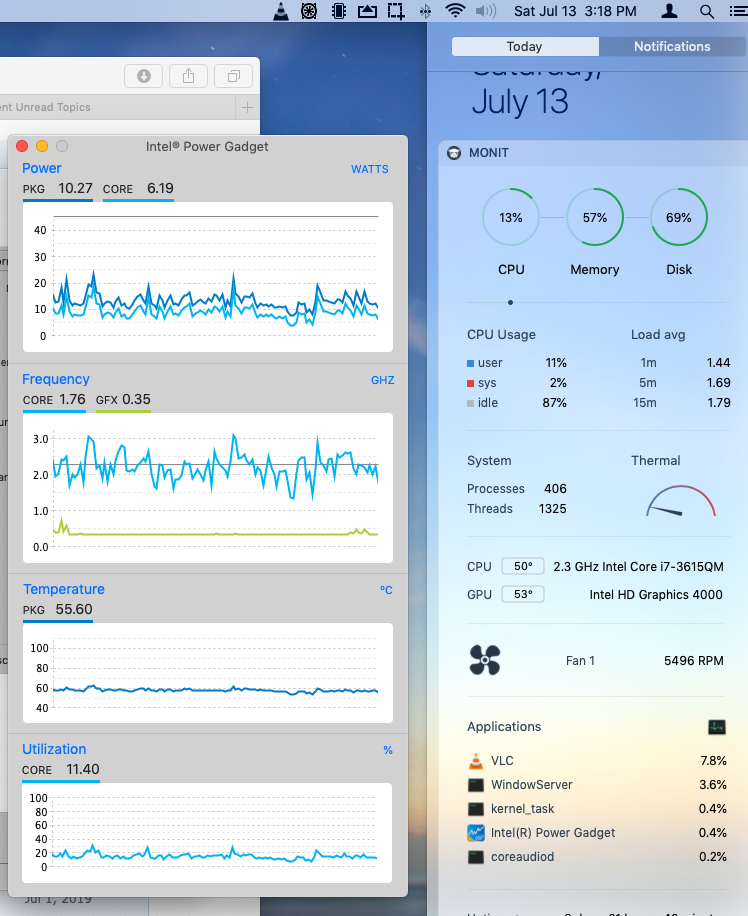Click the Safari share button
This screenshot has width=748, height=916.
coord(188,76)
